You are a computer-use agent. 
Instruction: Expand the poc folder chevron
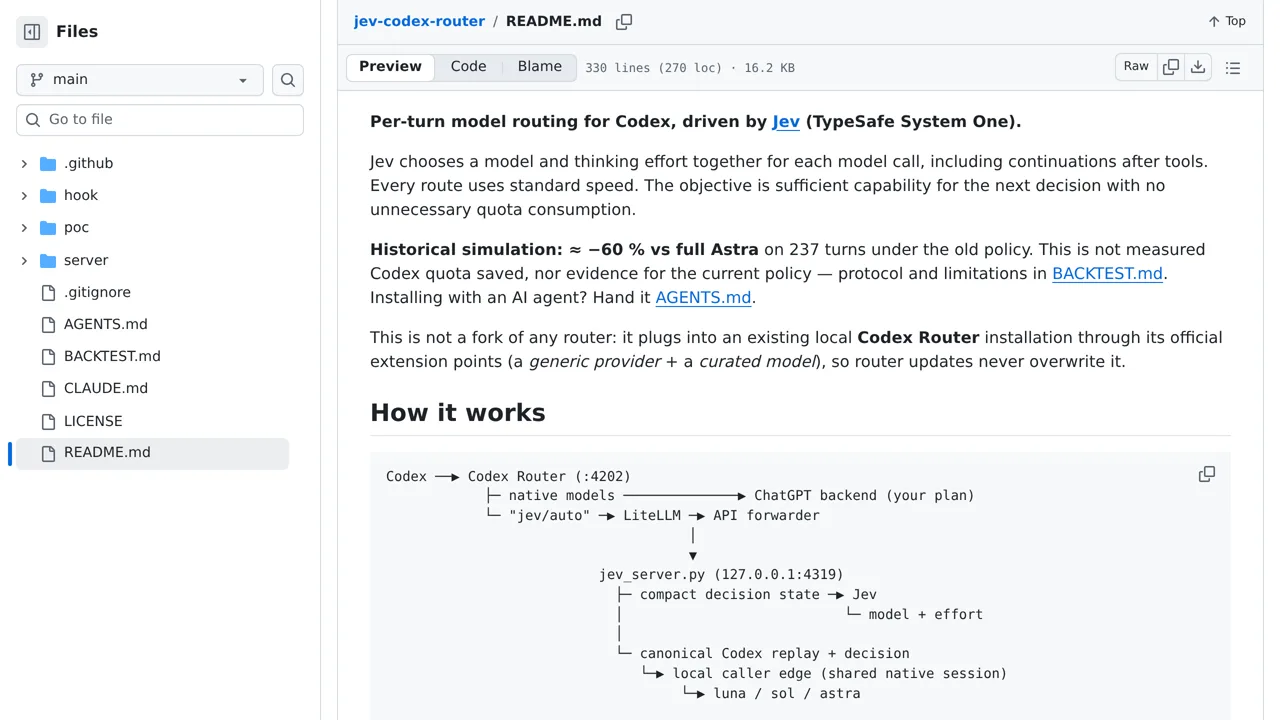click(24, 228)
